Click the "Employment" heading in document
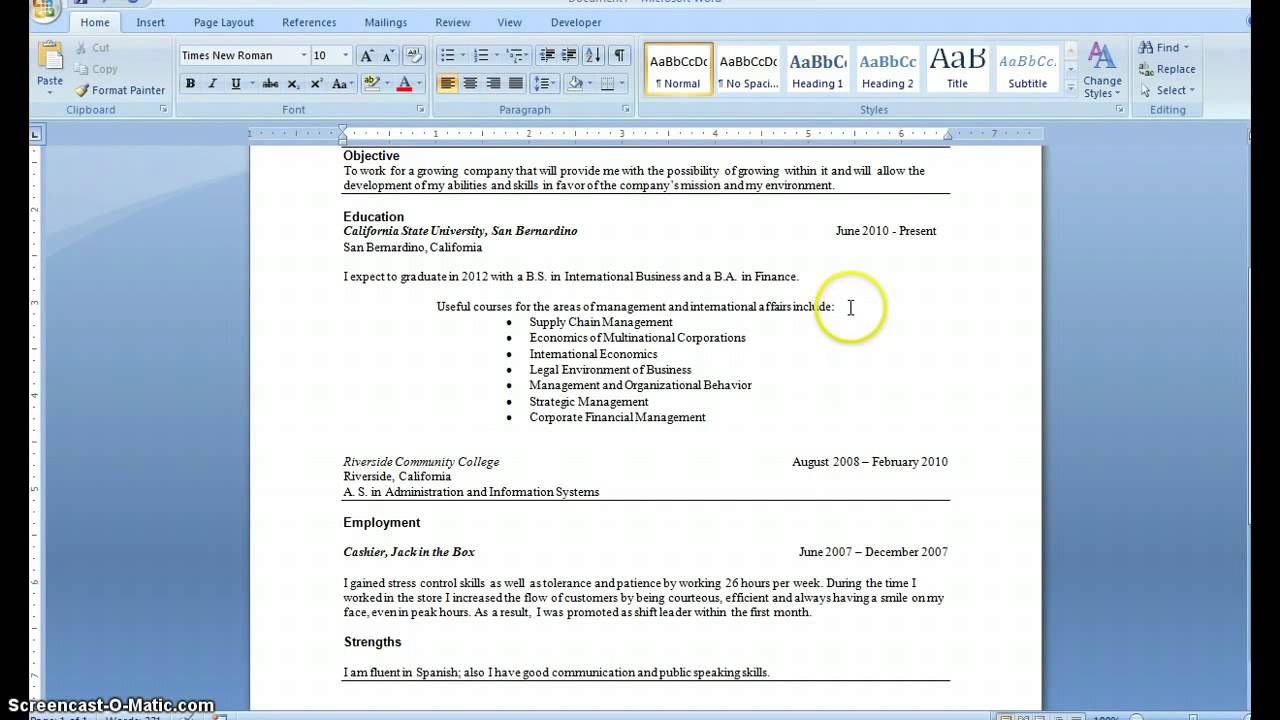Image resolution: width=1280 pixels, height=720 pixels. pyautogui.click(x=382, y=522)
